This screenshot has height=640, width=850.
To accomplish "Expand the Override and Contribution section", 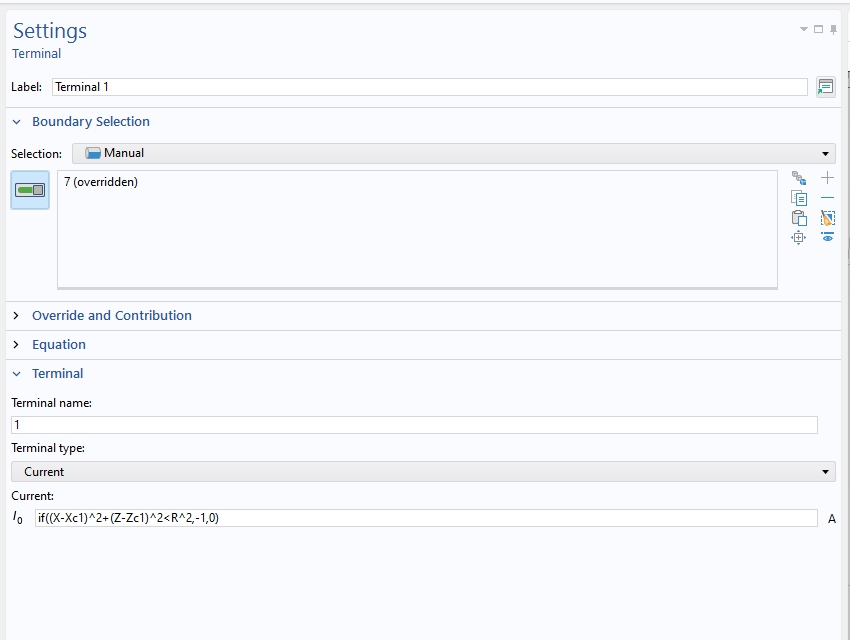I will [111, 315].
